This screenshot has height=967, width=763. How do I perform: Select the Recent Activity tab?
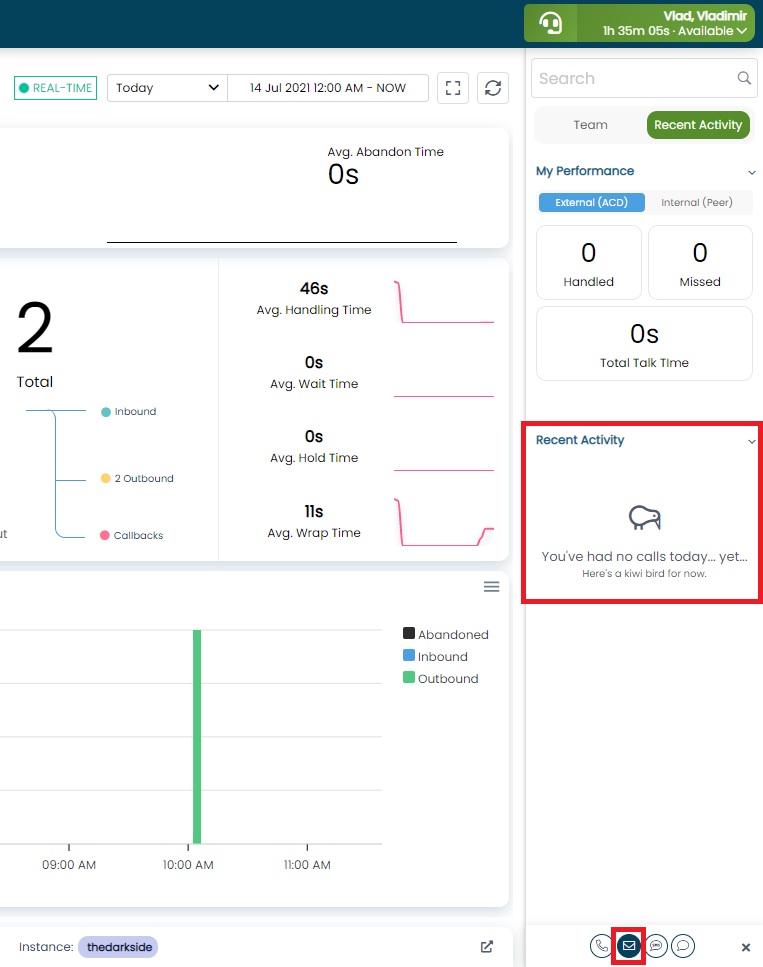pyautogui.click(x=698, y=125)
